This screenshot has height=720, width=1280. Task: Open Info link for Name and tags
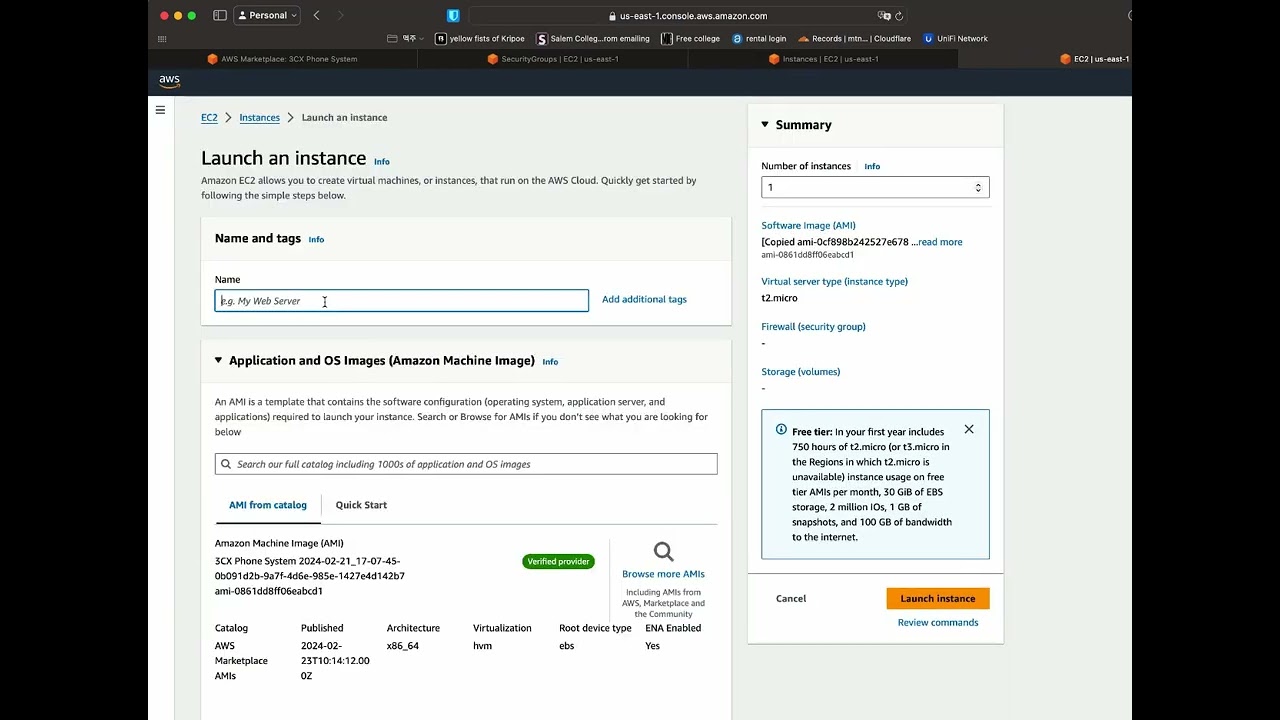pyautogui.click(x=316, y=240)
